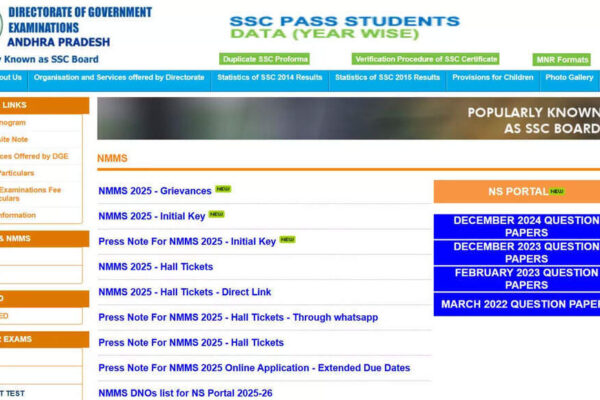The image size is (600, 400).
Task: Click SSC Pass Students Data (Year Wise) banner
Action: 344,27
